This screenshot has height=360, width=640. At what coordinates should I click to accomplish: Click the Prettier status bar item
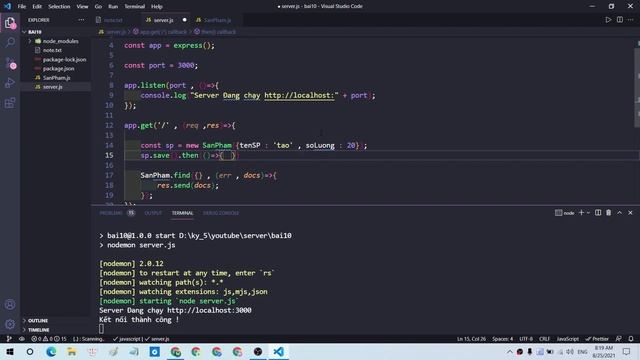click(597, 339)
